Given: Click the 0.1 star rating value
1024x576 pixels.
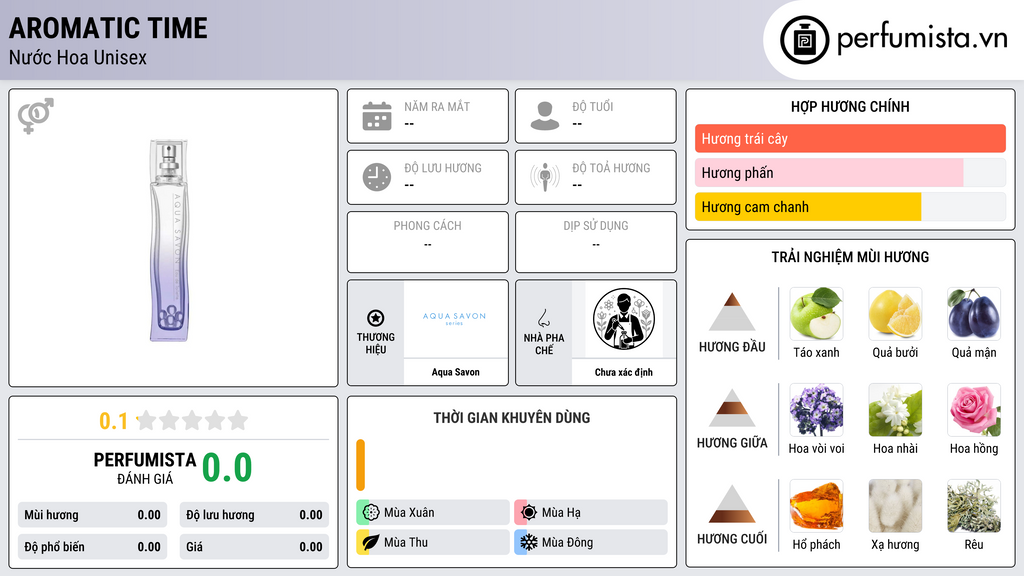Looking at the screenshot, I should click(x=114, y=421).
